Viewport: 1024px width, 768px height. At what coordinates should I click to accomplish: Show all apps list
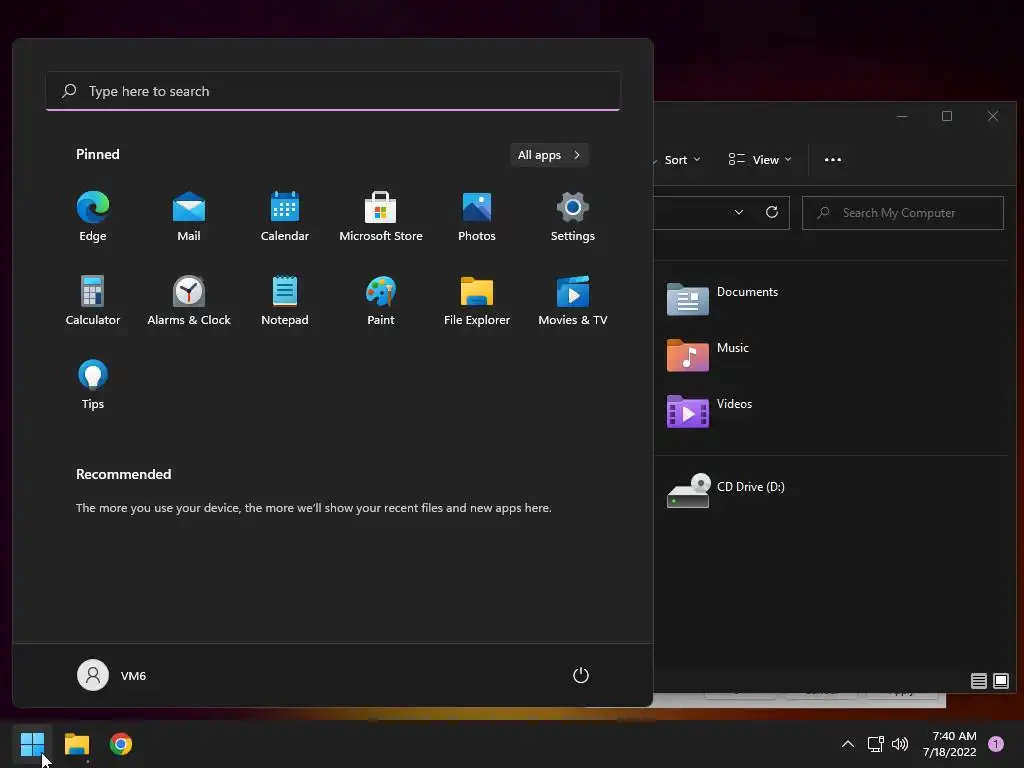click(549, 155)
